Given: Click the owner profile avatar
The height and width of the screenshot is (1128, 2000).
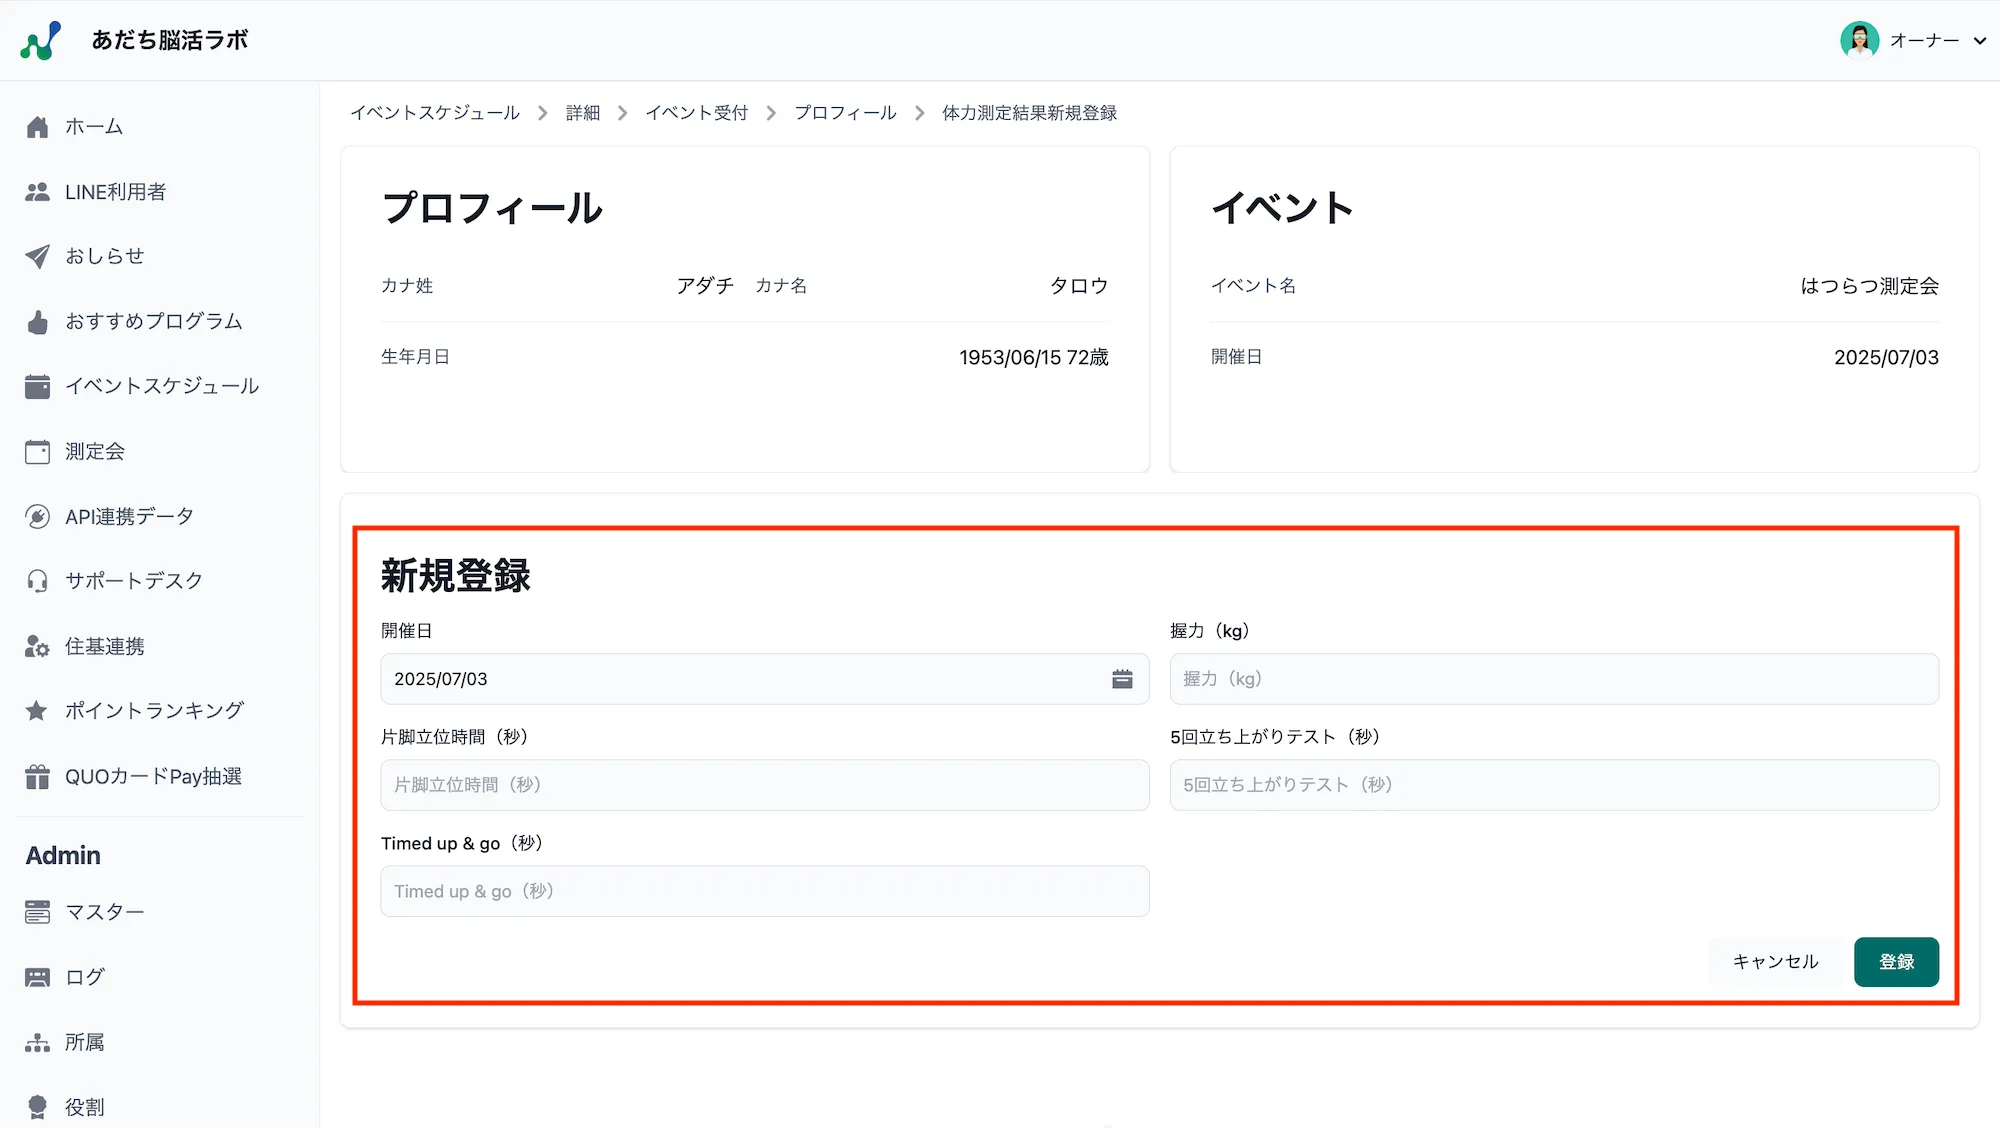Looking at the screenshot, I should coord(1859,40).
